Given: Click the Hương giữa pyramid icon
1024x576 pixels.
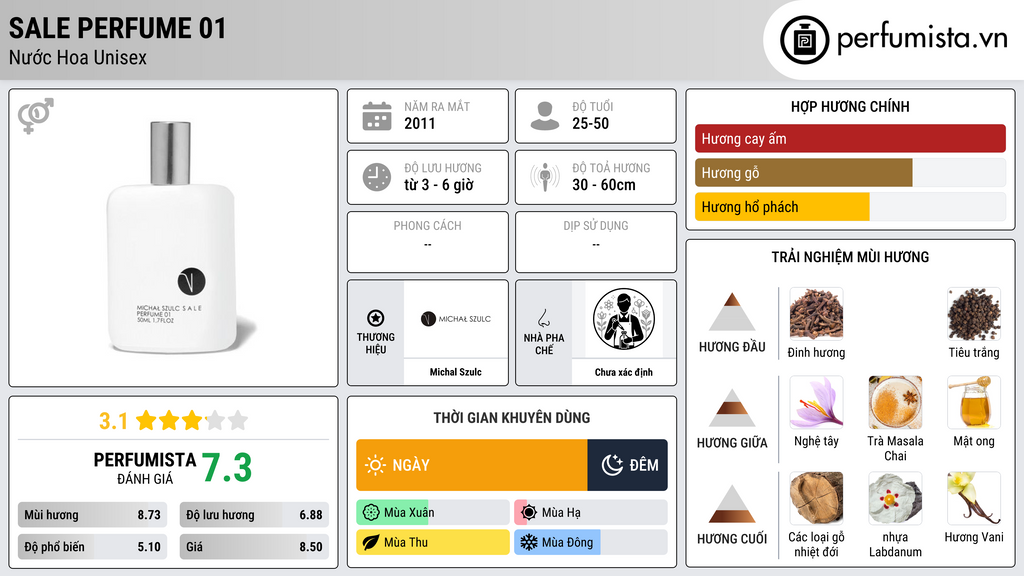Looking at the screenshot, I should (732, 408).
